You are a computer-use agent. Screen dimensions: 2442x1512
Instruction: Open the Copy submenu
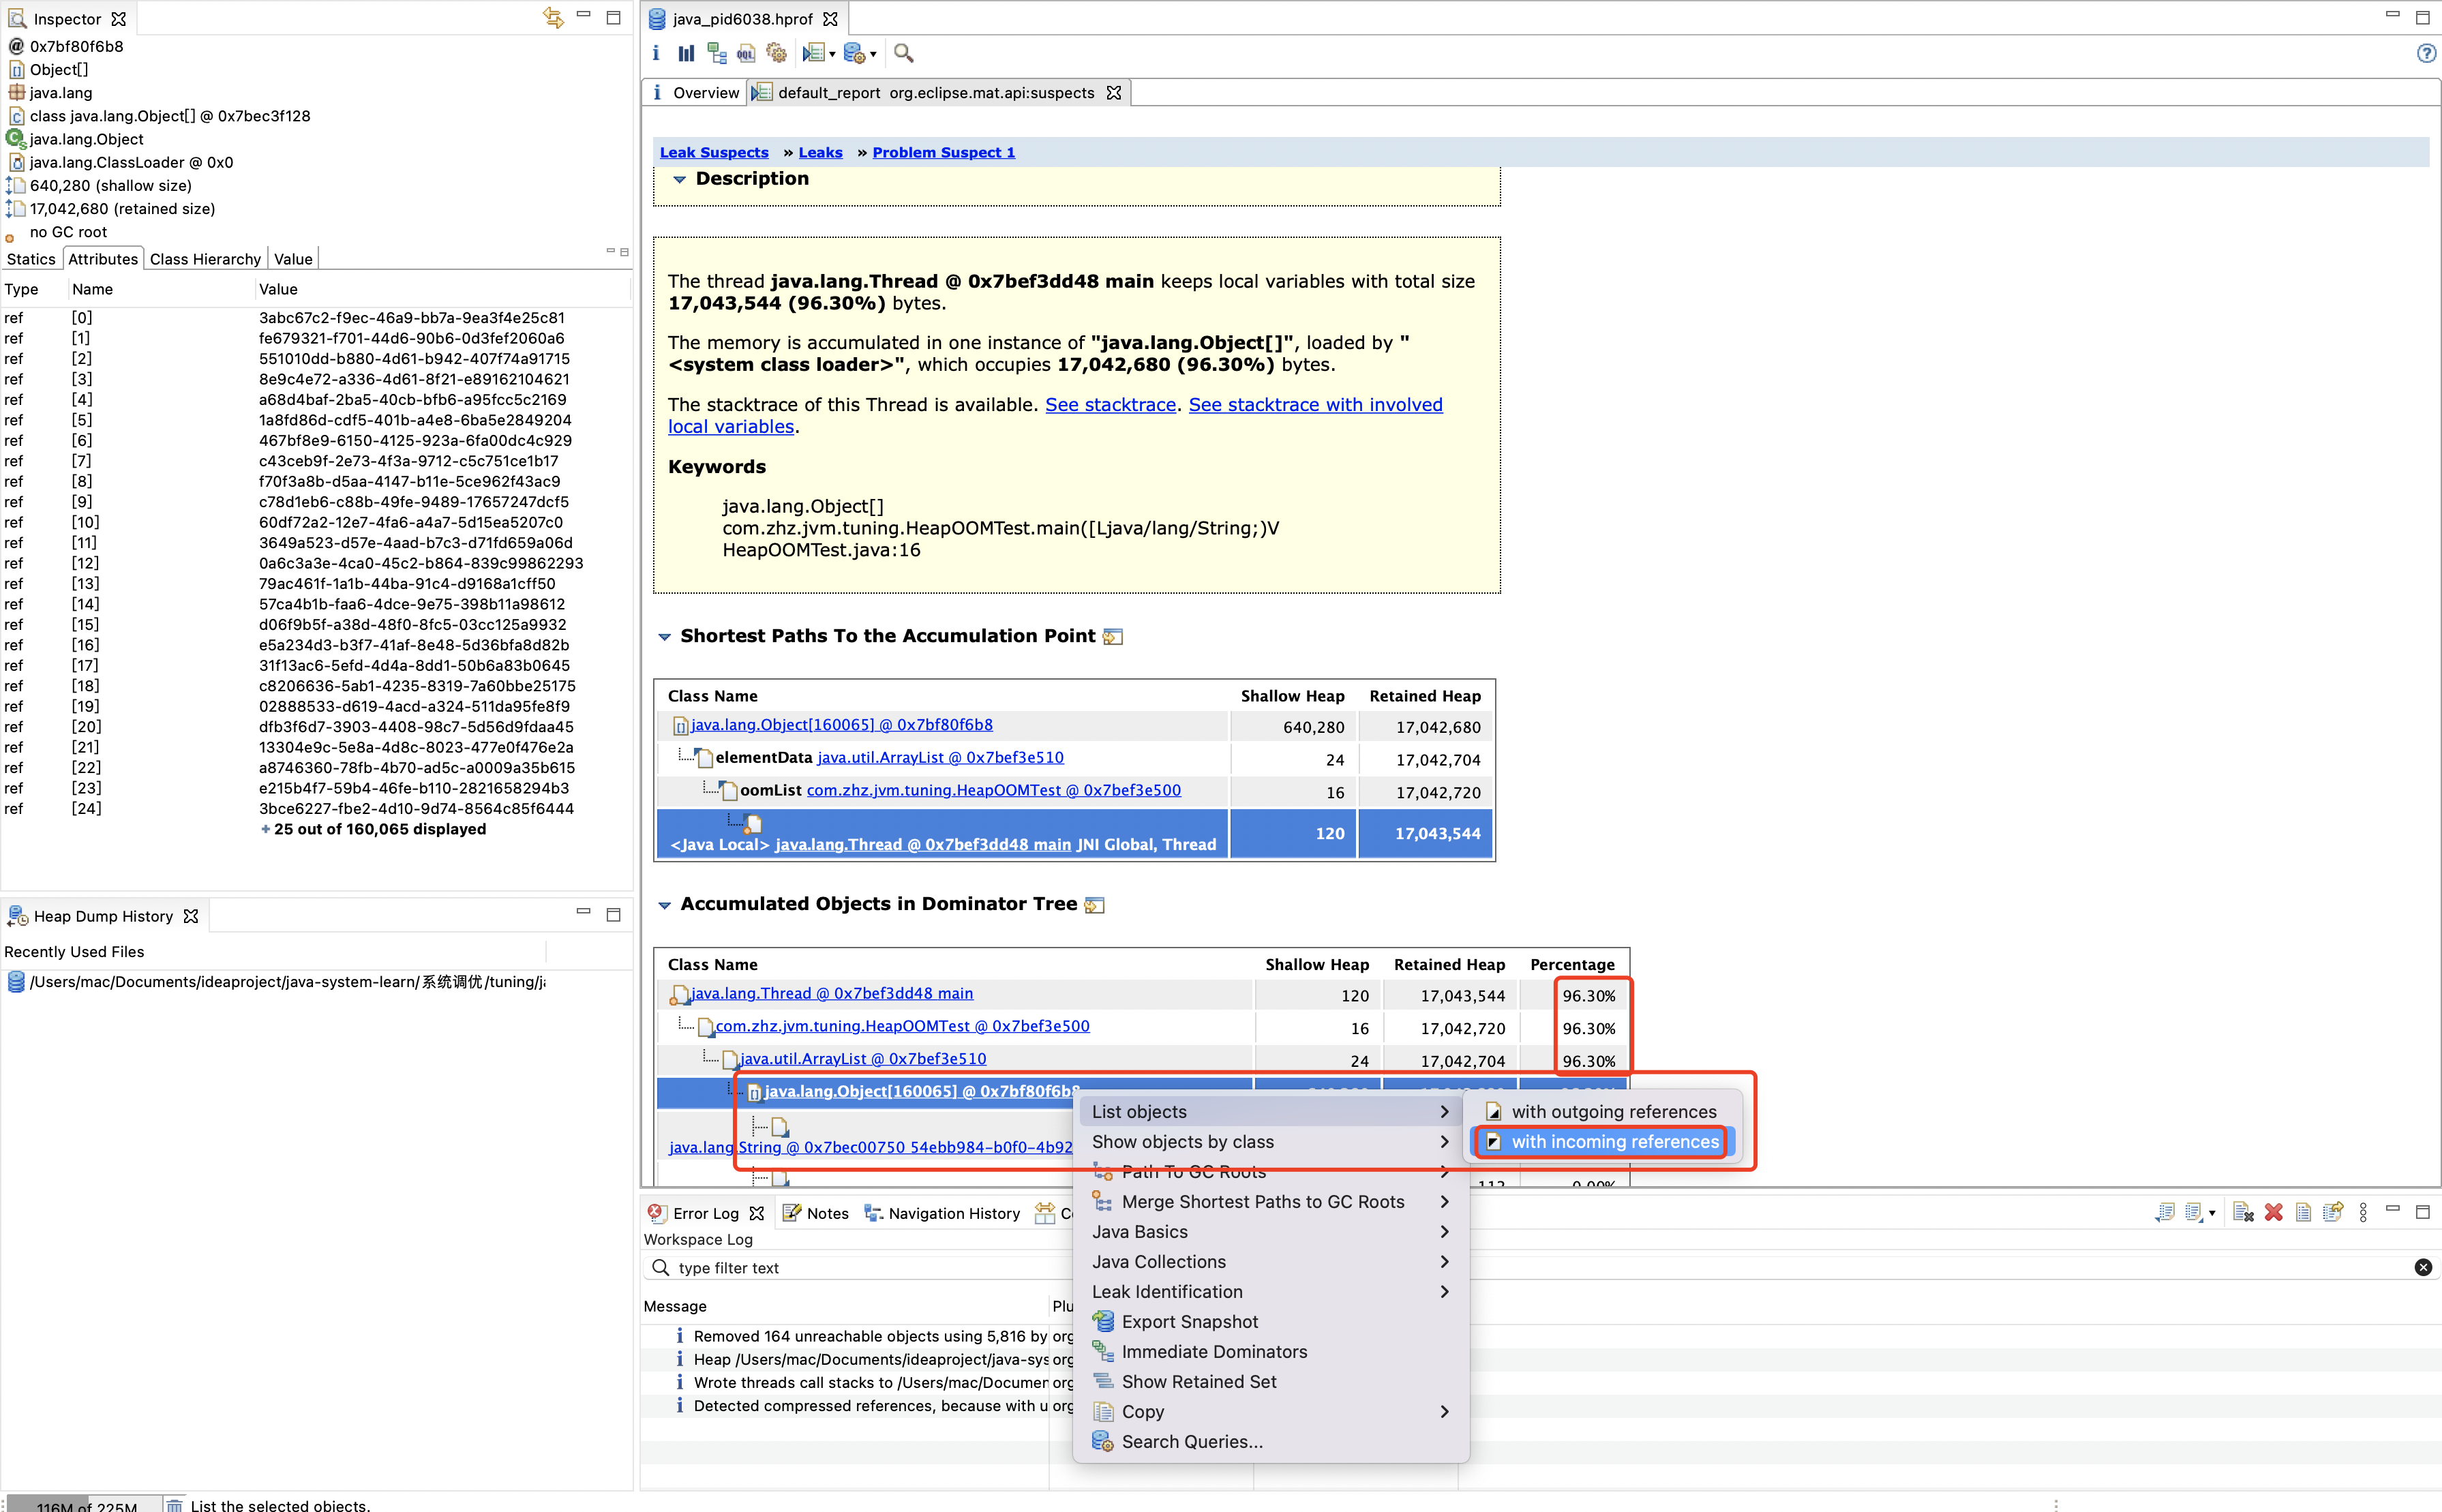1270,1411
